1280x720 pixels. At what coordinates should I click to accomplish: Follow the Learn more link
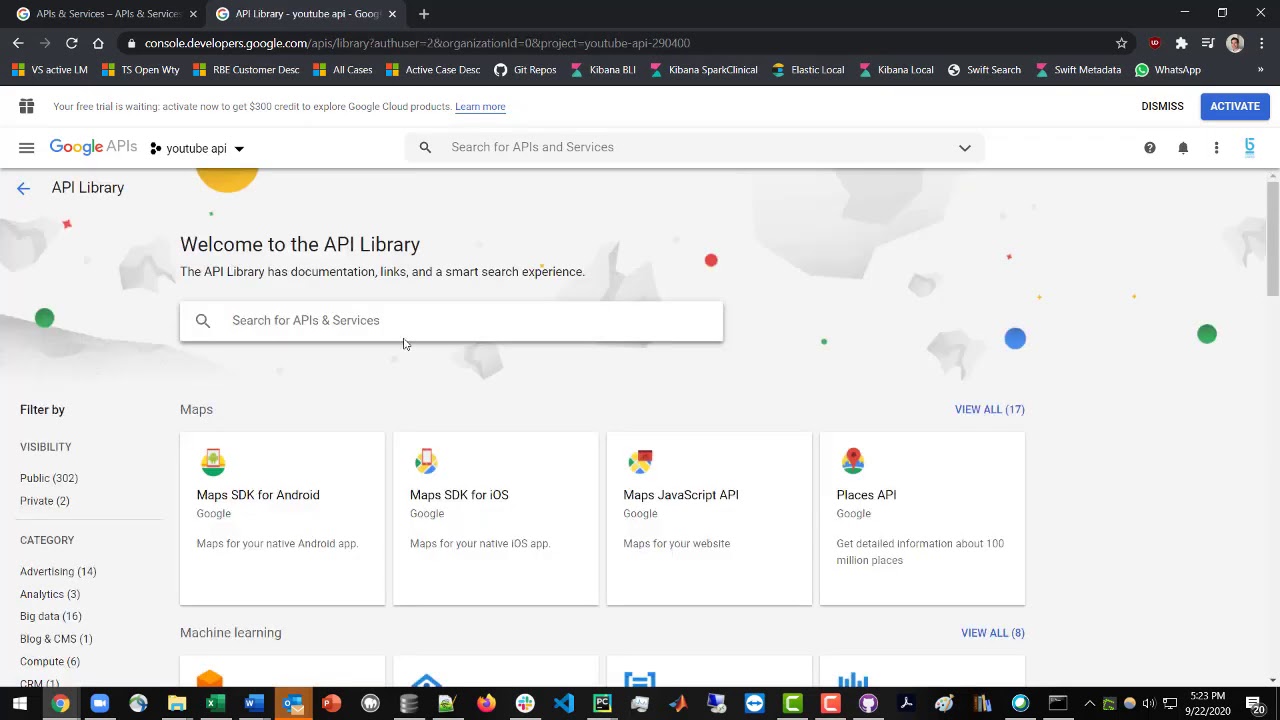tap(480, 106)
